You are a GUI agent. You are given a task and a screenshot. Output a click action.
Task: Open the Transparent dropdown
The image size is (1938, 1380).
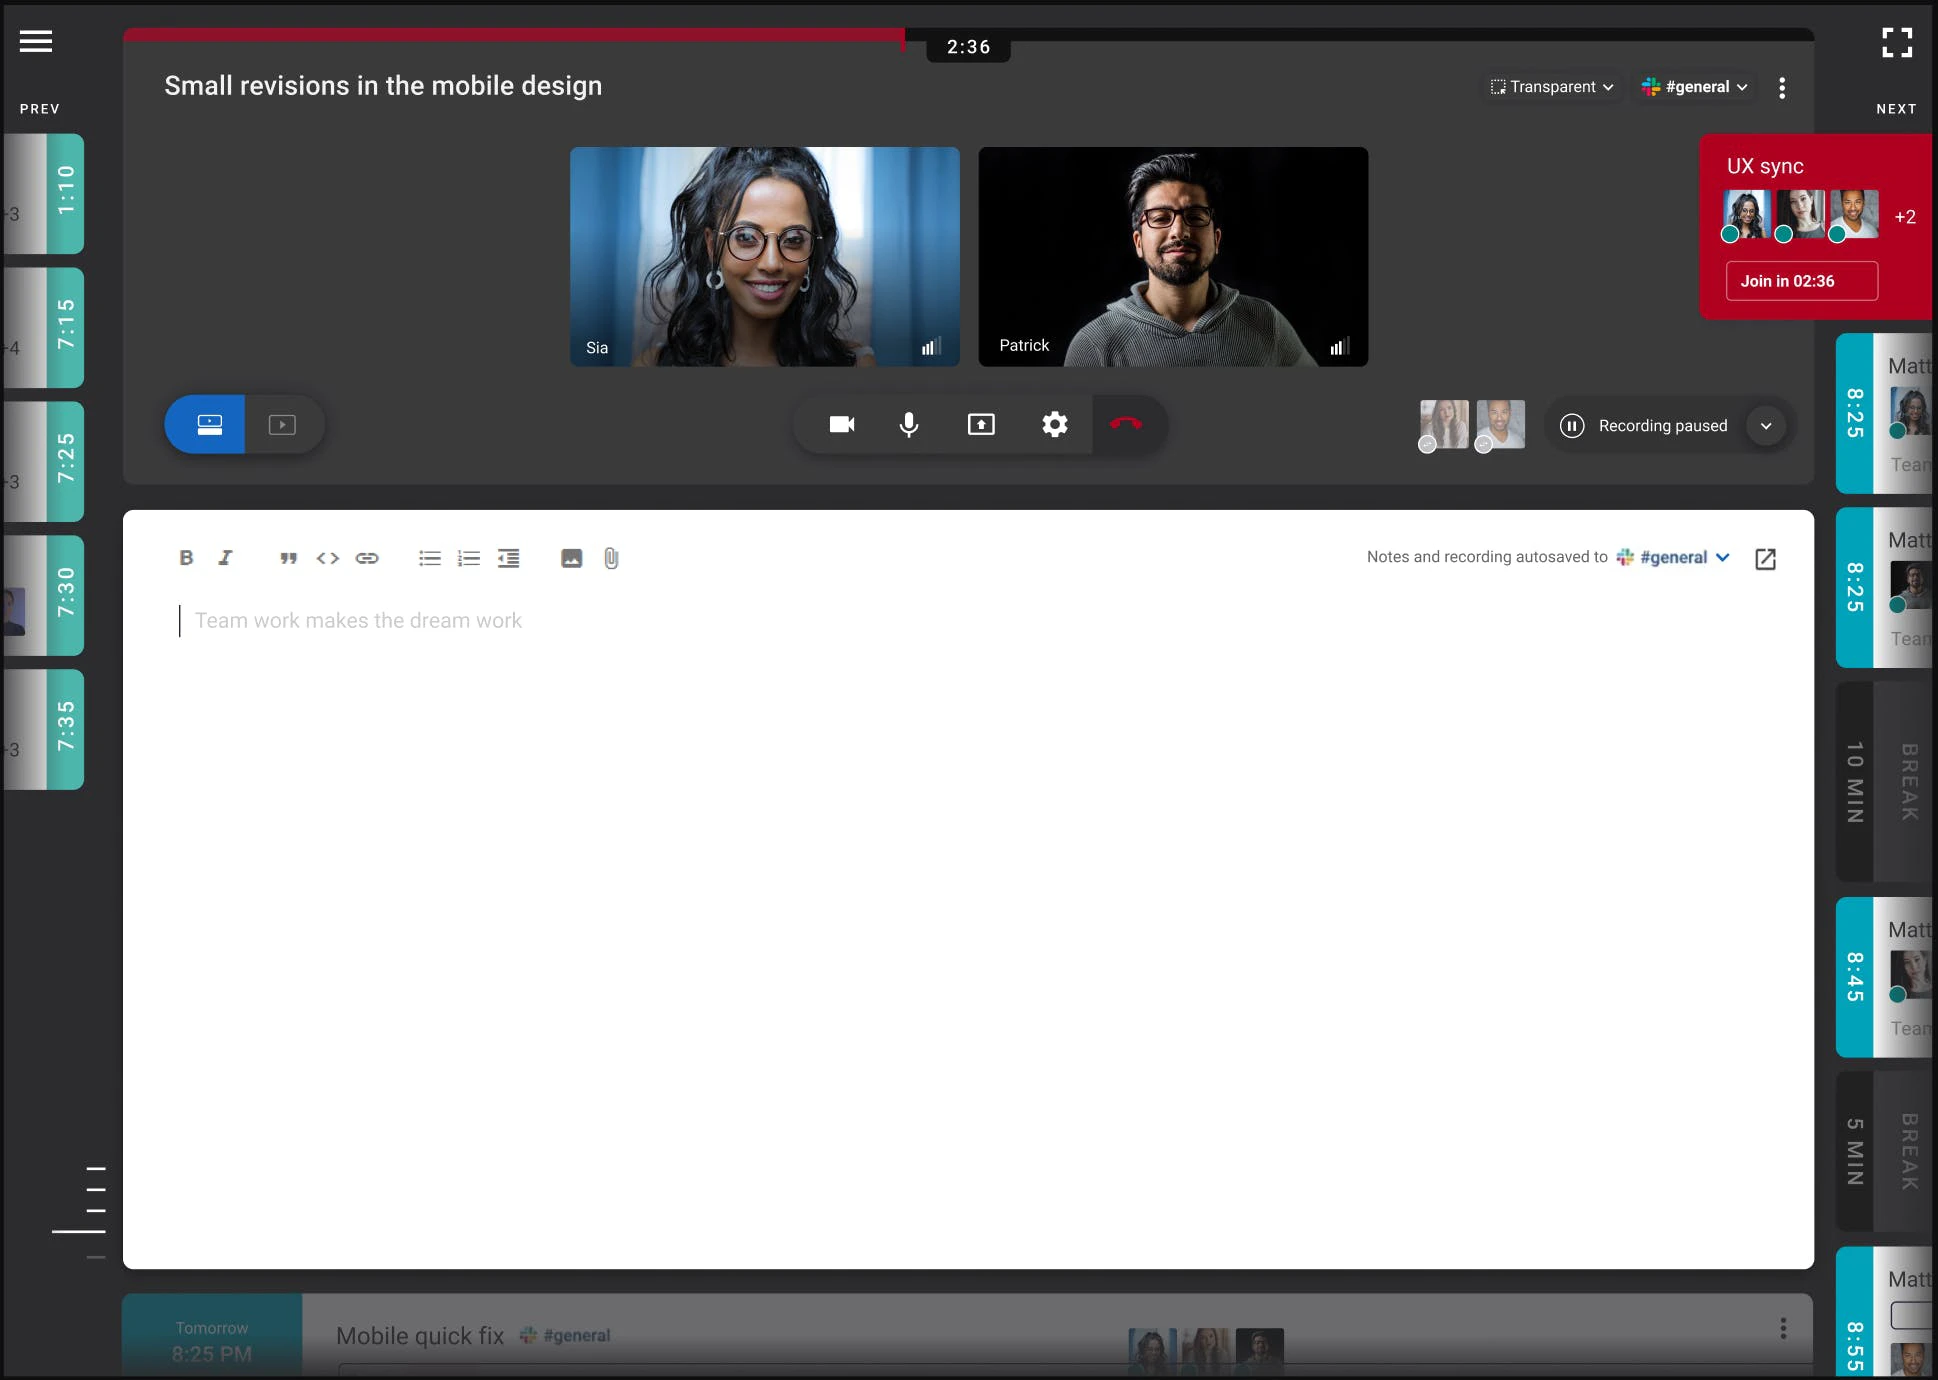tap(1552, 87)
